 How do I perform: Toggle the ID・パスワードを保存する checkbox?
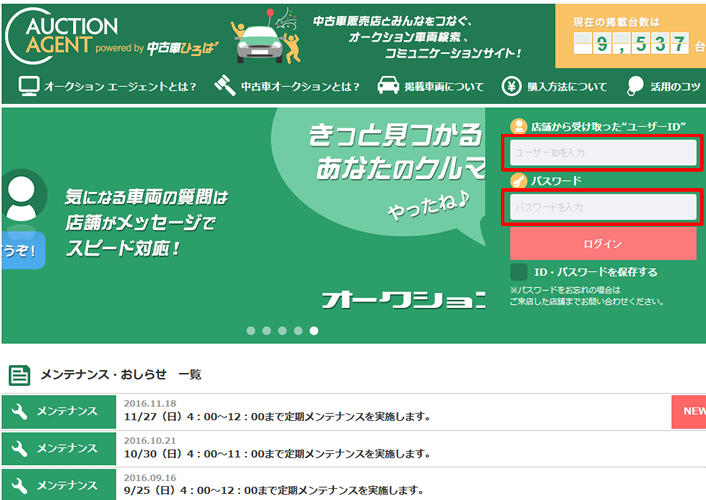tap(518, 272)
